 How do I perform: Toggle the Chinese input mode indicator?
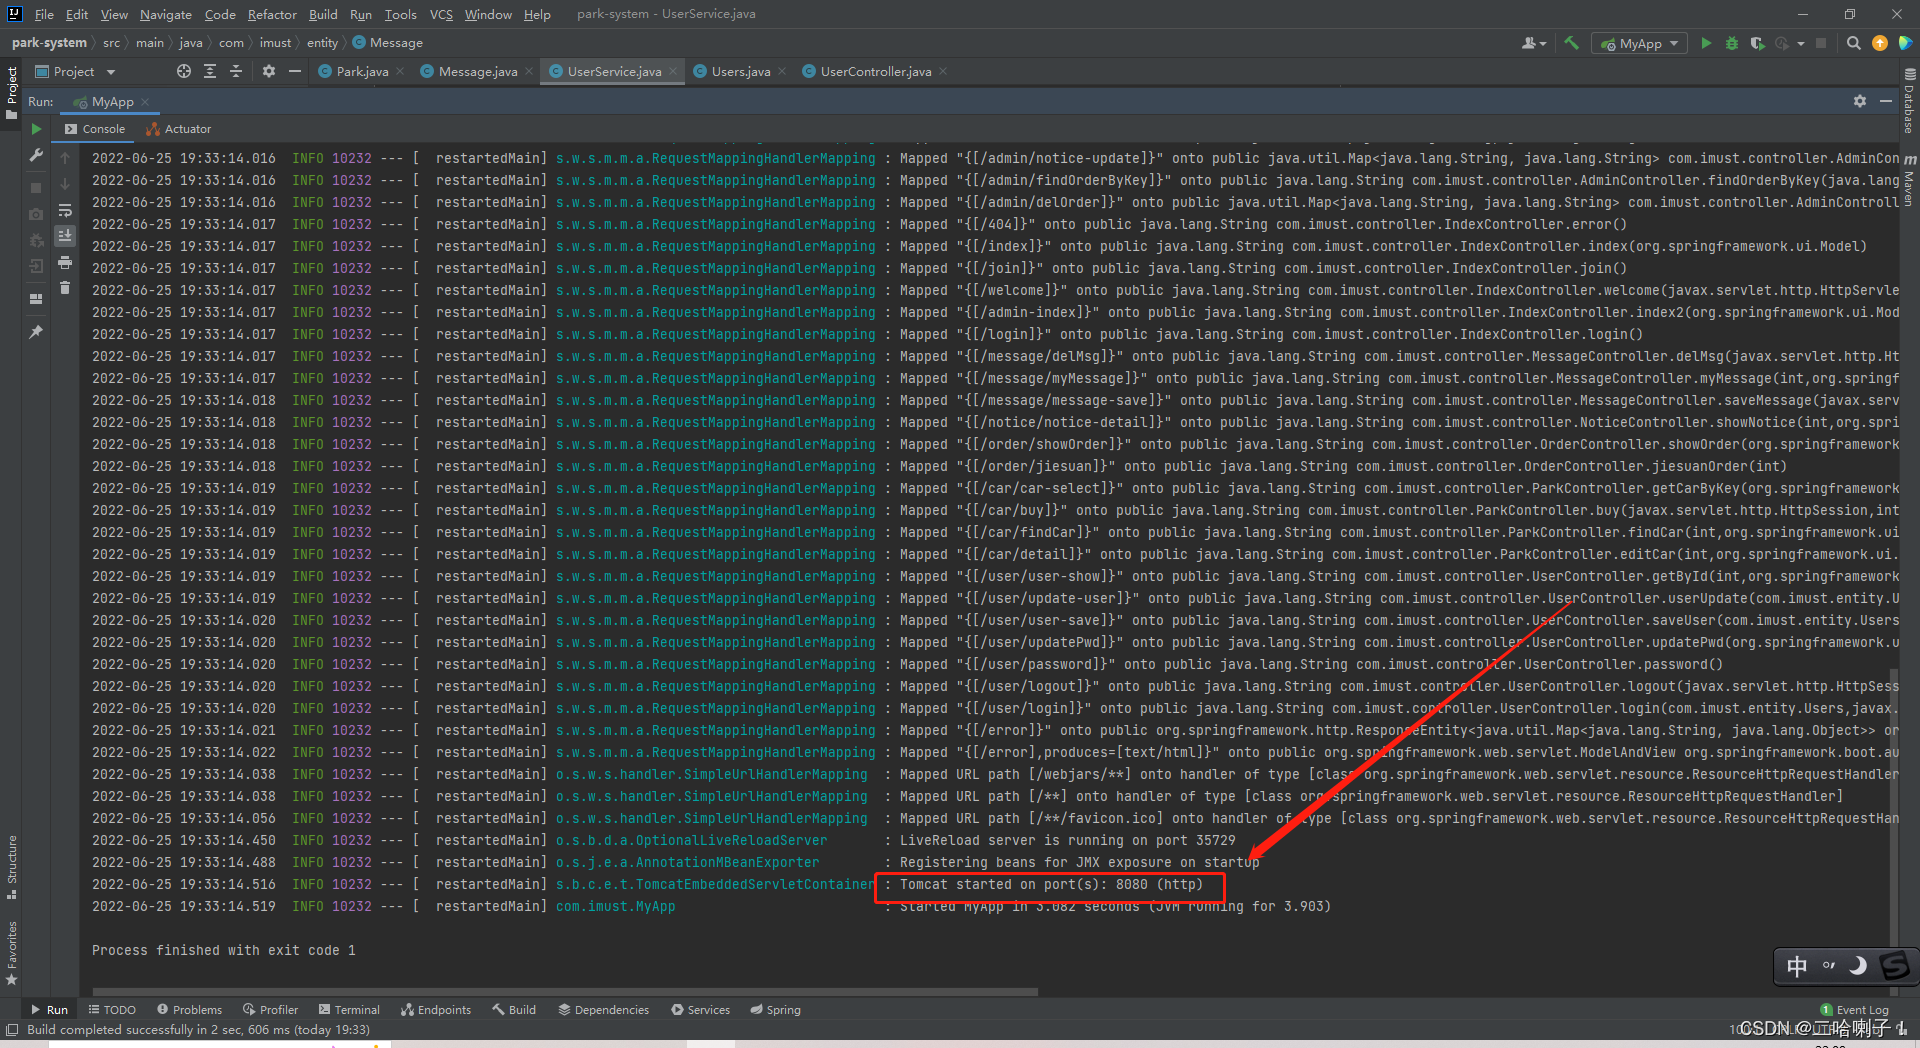1797,966
